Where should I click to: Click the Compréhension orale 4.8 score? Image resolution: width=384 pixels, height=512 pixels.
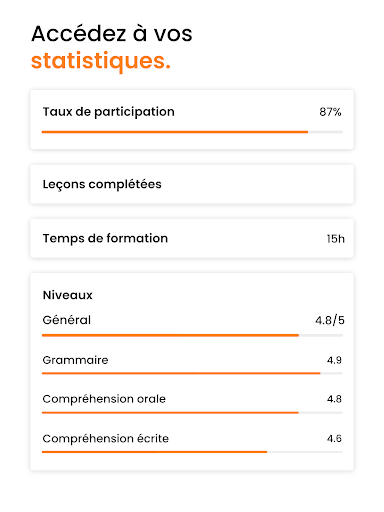coord(334,399)
